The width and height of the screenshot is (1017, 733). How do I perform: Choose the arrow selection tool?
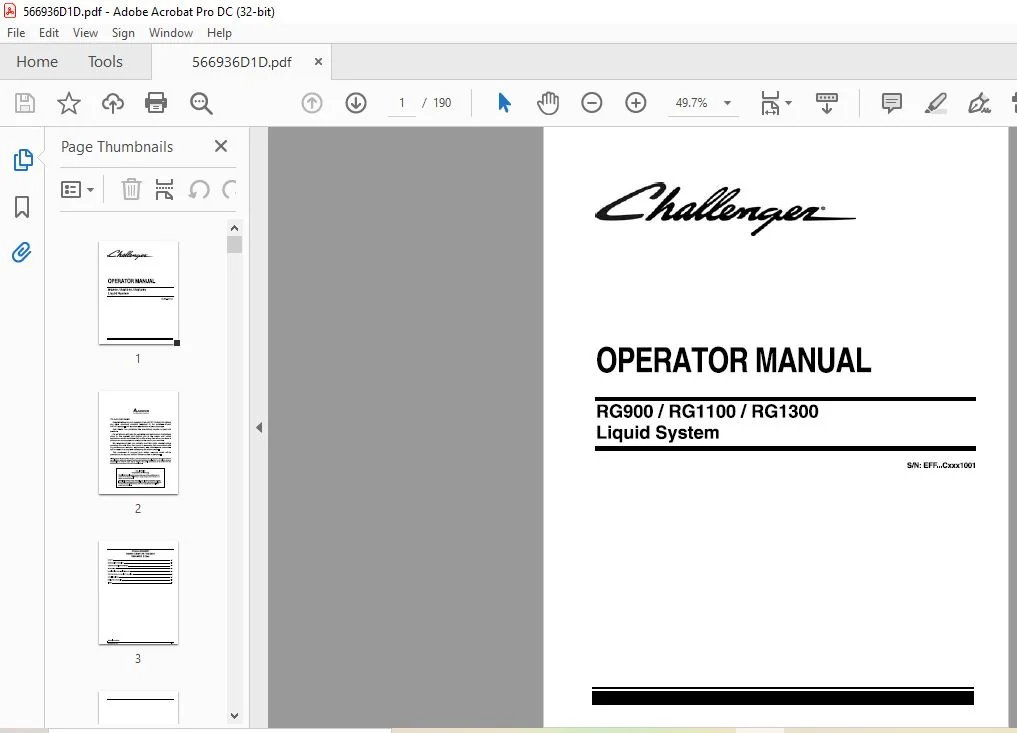point(504,102)
